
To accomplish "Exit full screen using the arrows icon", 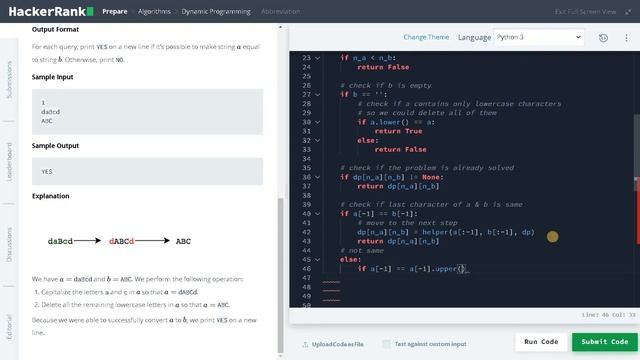I will pos(628,12).
